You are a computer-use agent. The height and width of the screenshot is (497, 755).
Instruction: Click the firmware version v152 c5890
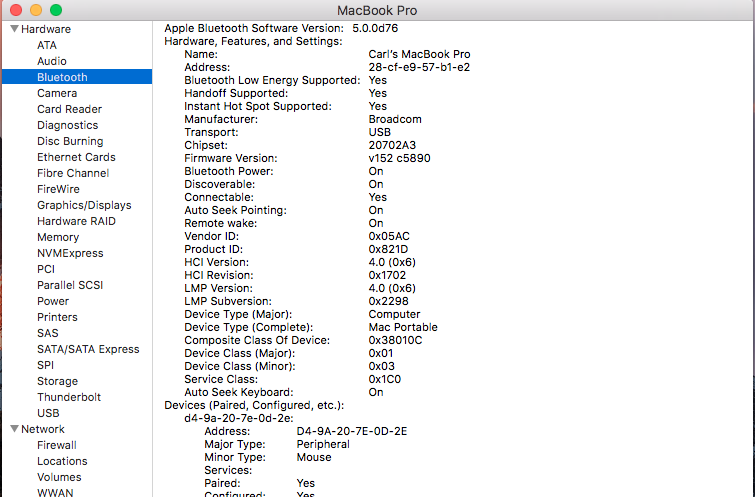tap(400, 158)
